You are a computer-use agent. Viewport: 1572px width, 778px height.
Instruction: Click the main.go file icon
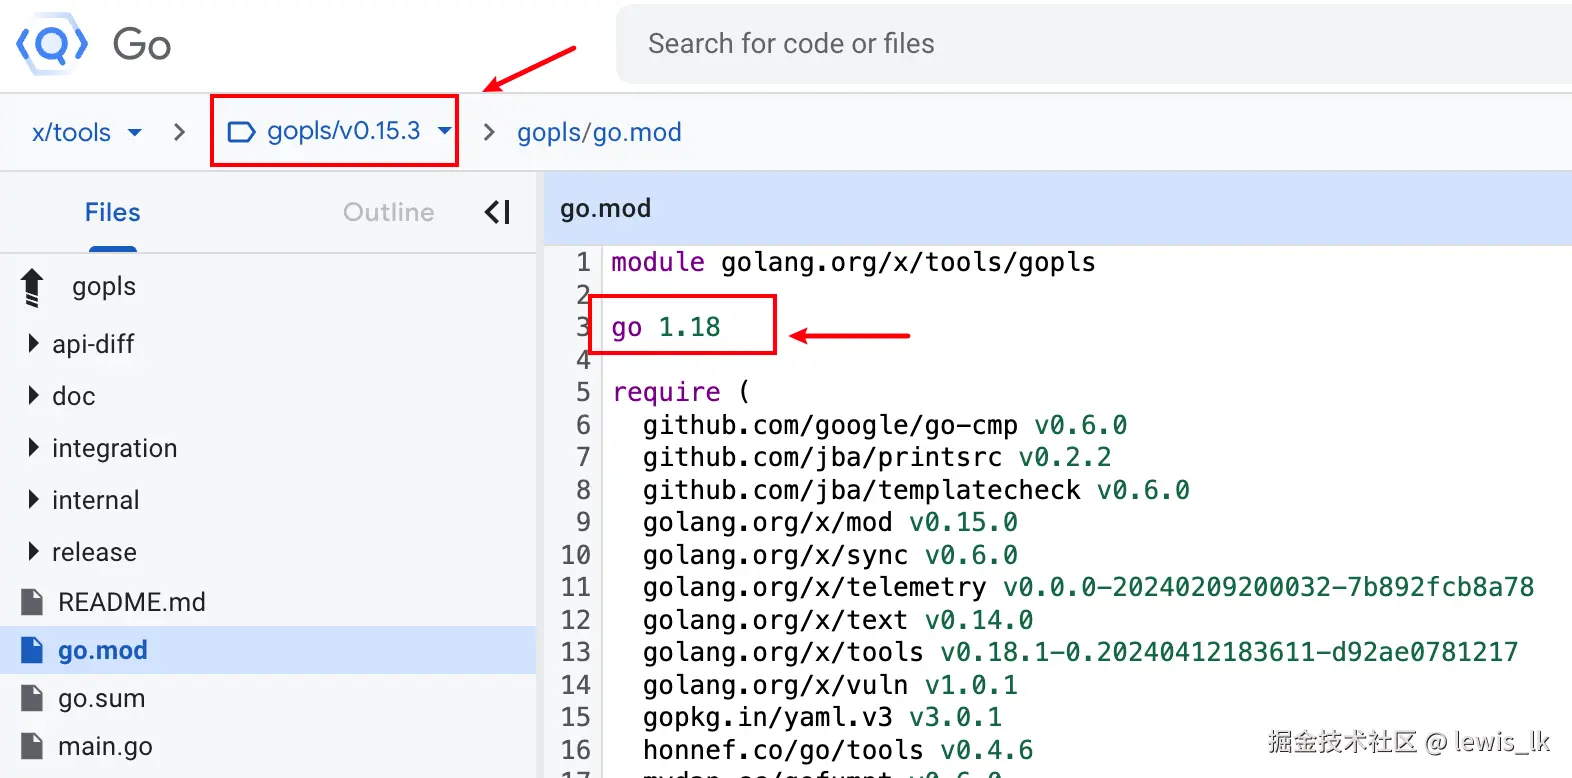pyautogui.click(x=32, y=746)
